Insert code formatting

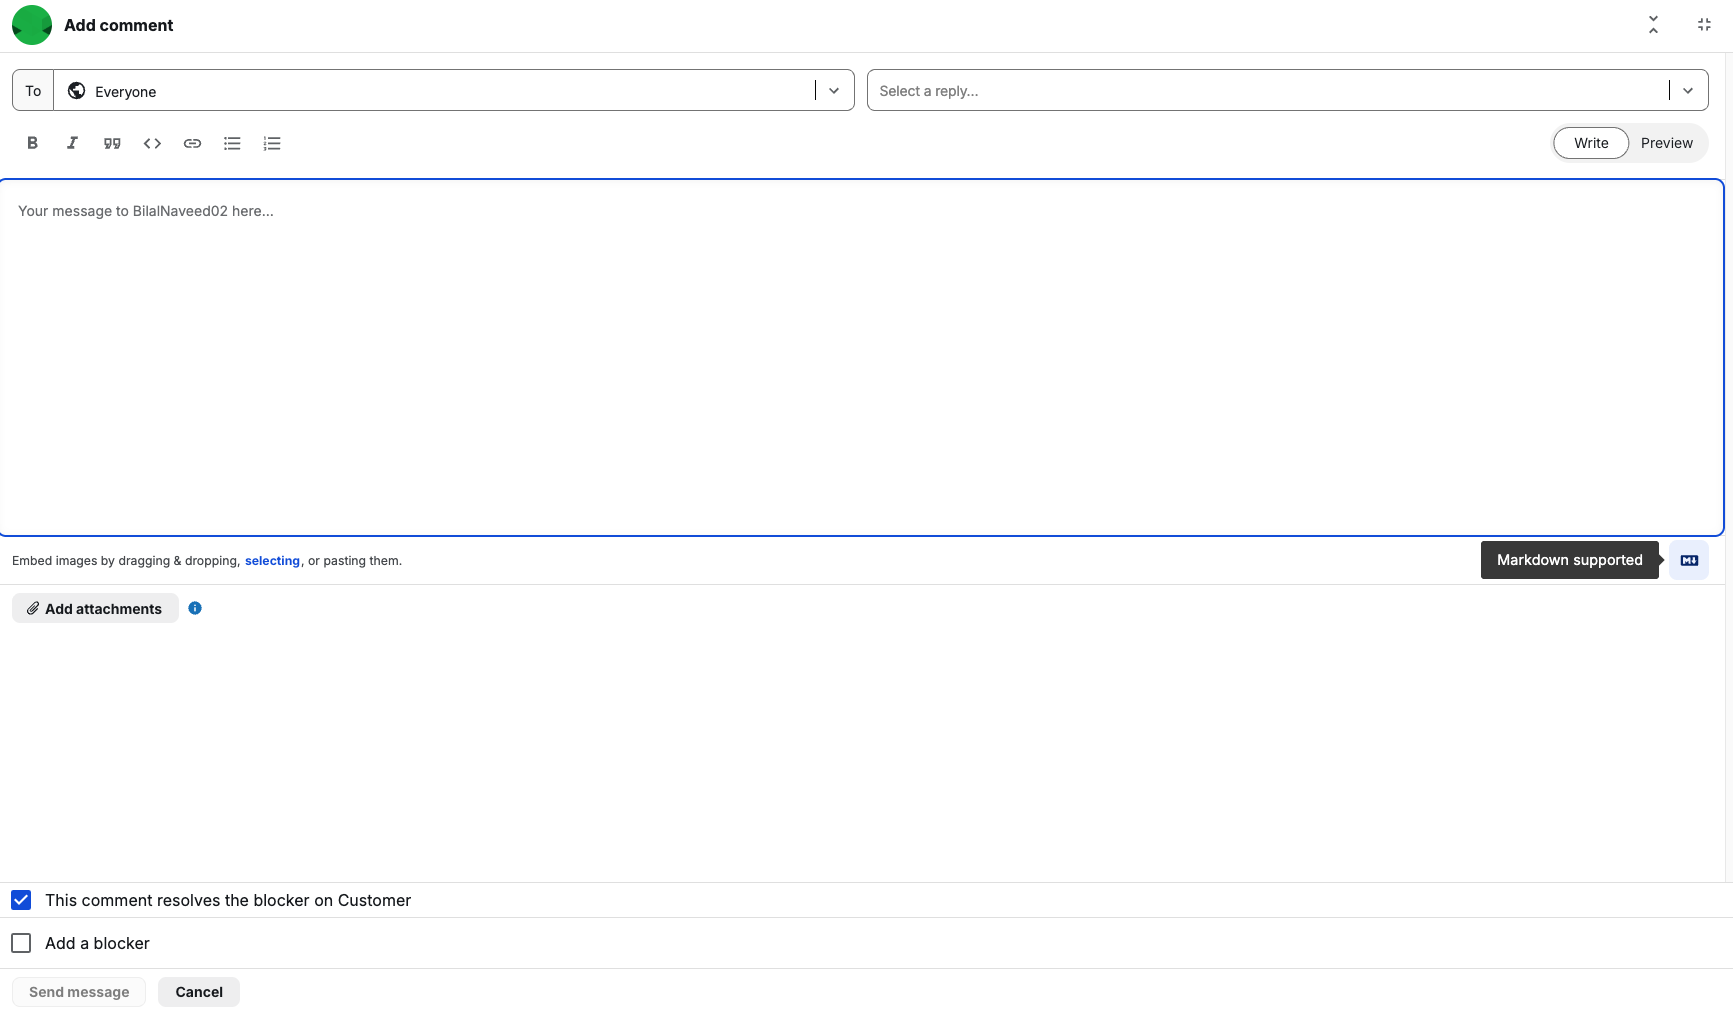coord(152,143)
